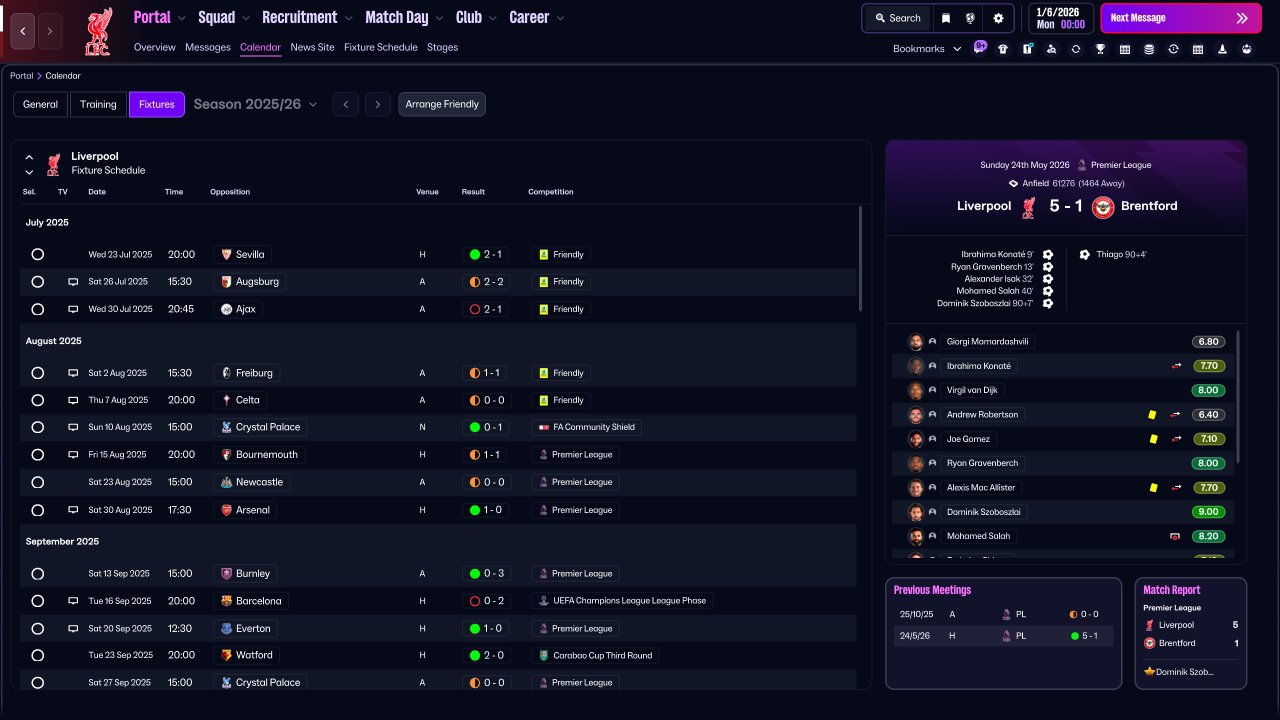
Task: Click the fixtures list vertical scrollbar
Action: (x=860, y=258)
